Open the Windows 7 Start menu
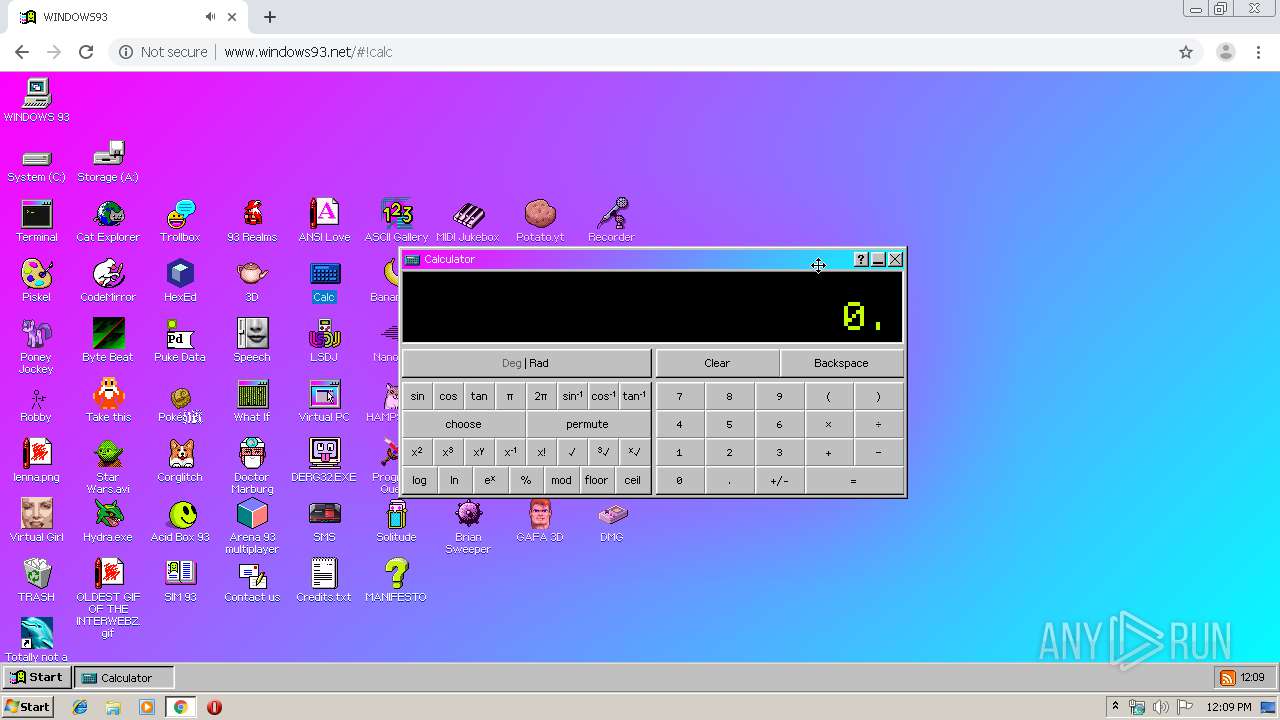 click(x=27, y=707)
